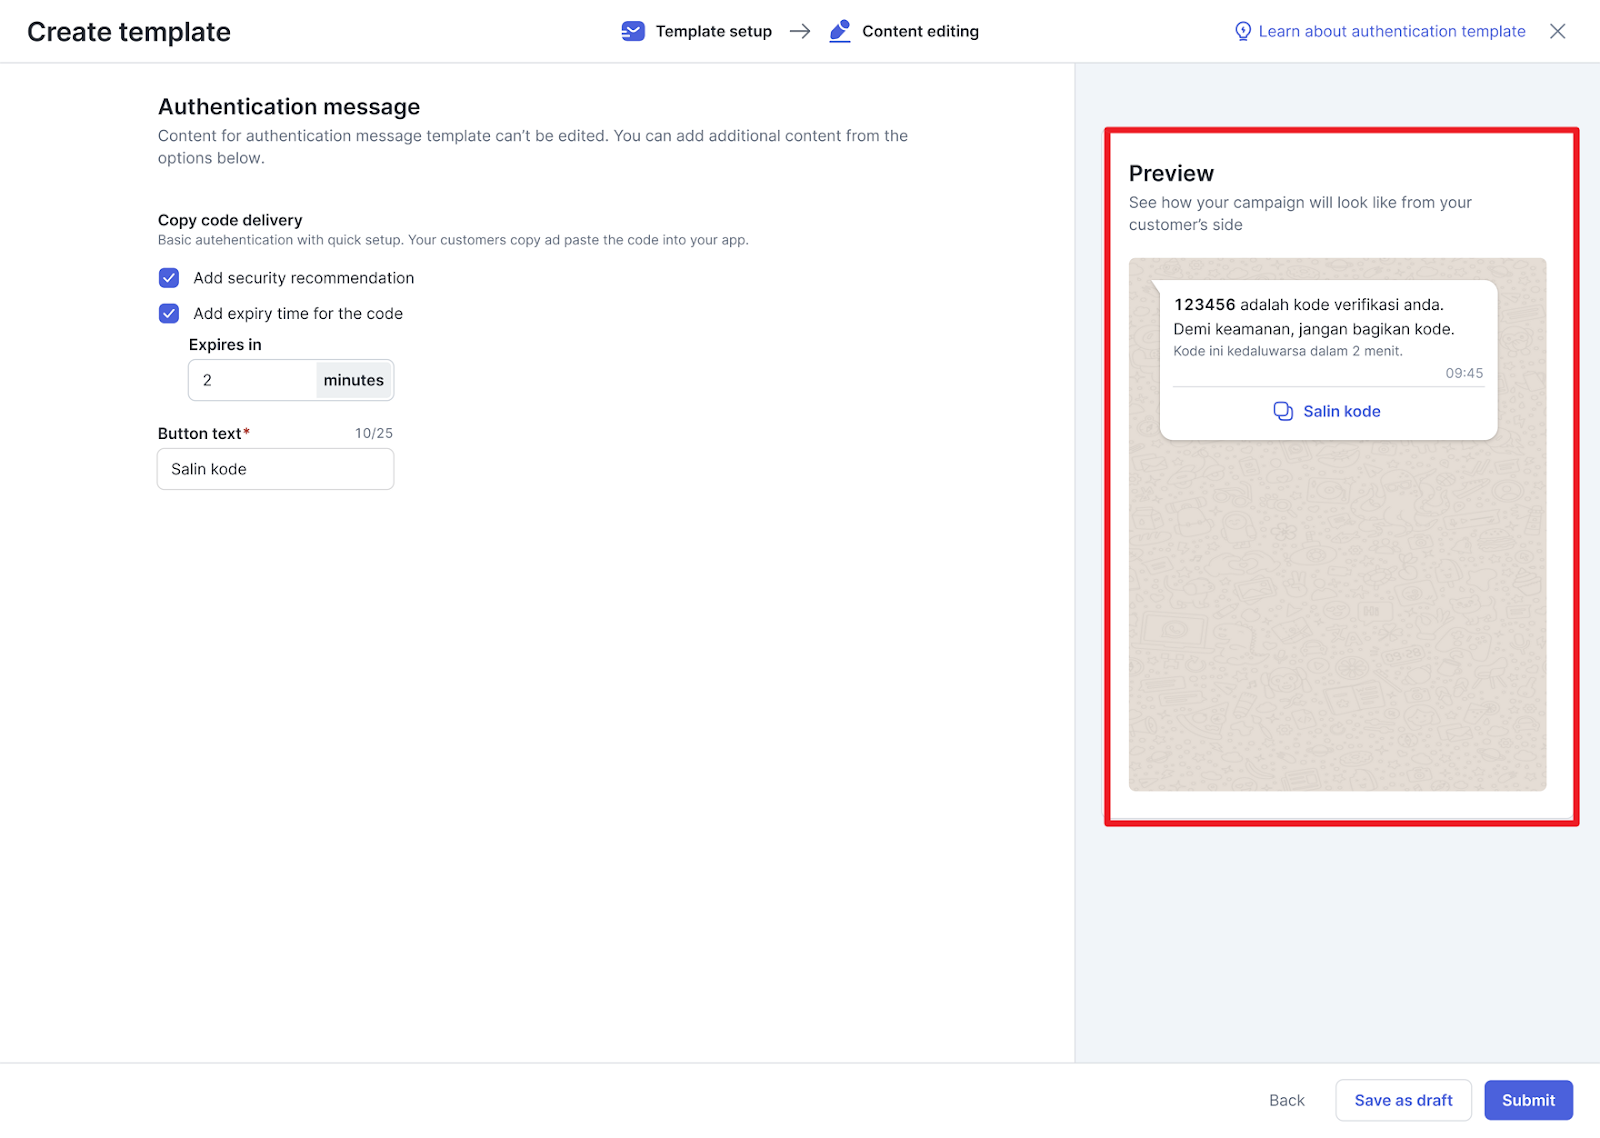Click Save as draft

coord(1403,1100)
